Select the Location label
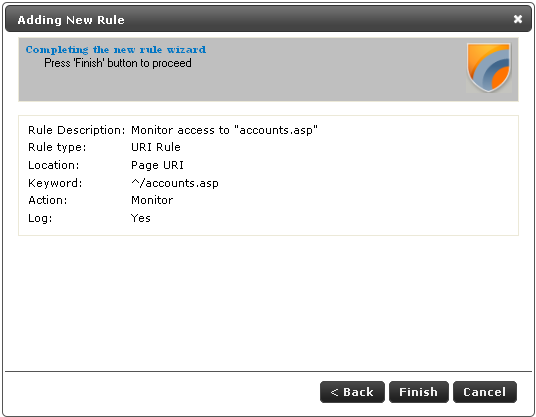 54,165
